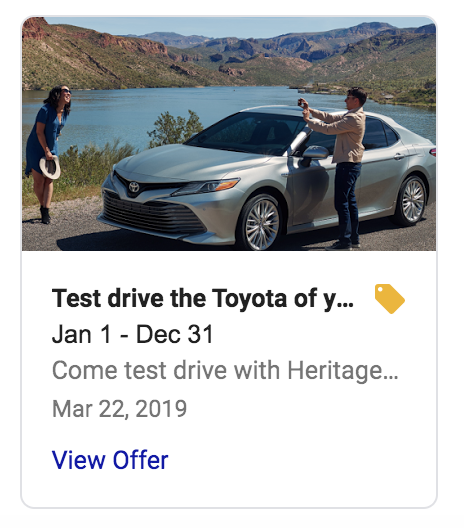The height and width of the screenshot is (528, 464).
Task: Click the man taking a photo
Action: click(342, 168)
